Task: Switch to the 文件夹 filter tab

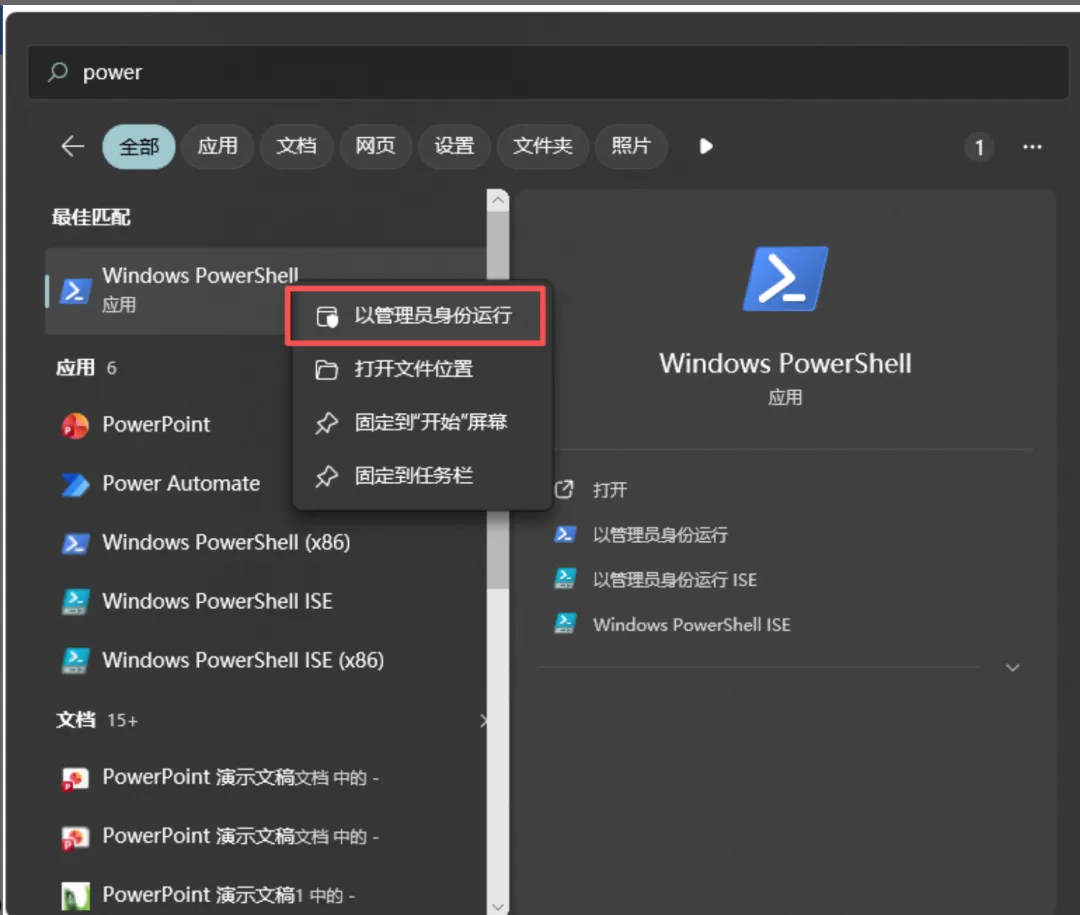Action: (543, 146)
